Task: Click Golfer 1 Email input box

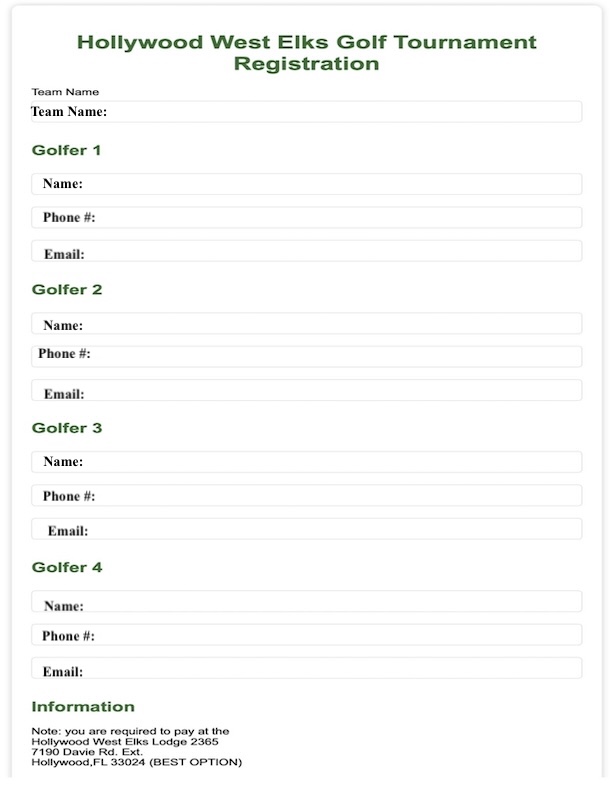Action: (307, 251)
